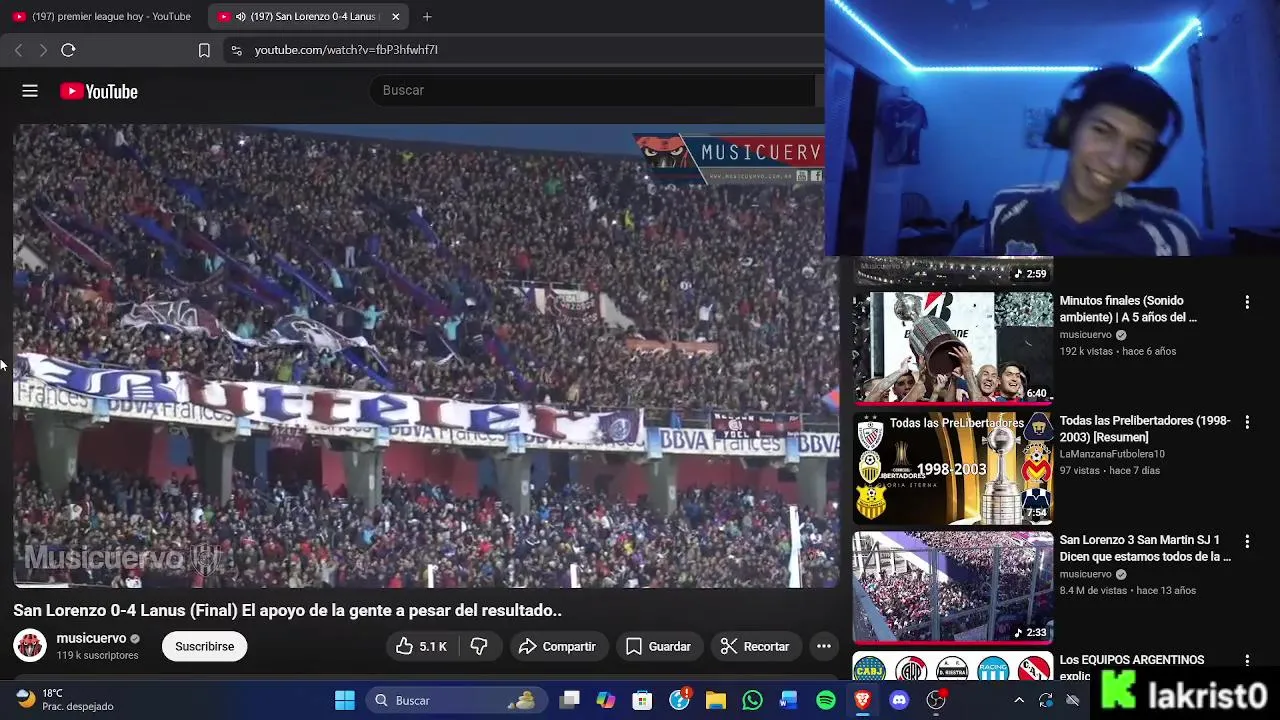Click the Suscribirse button
The image size is (1280, 720).
coord(205,647)
